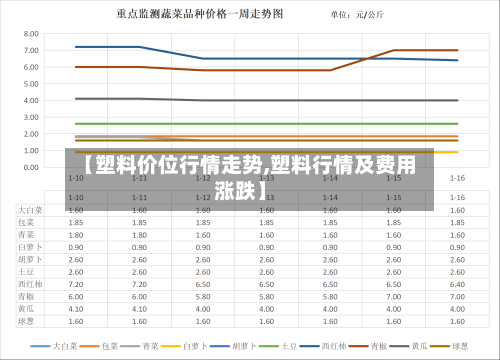Click the 土豆 value 2.60 in the first data column
The image size is (500, 360).
(76, 272)
